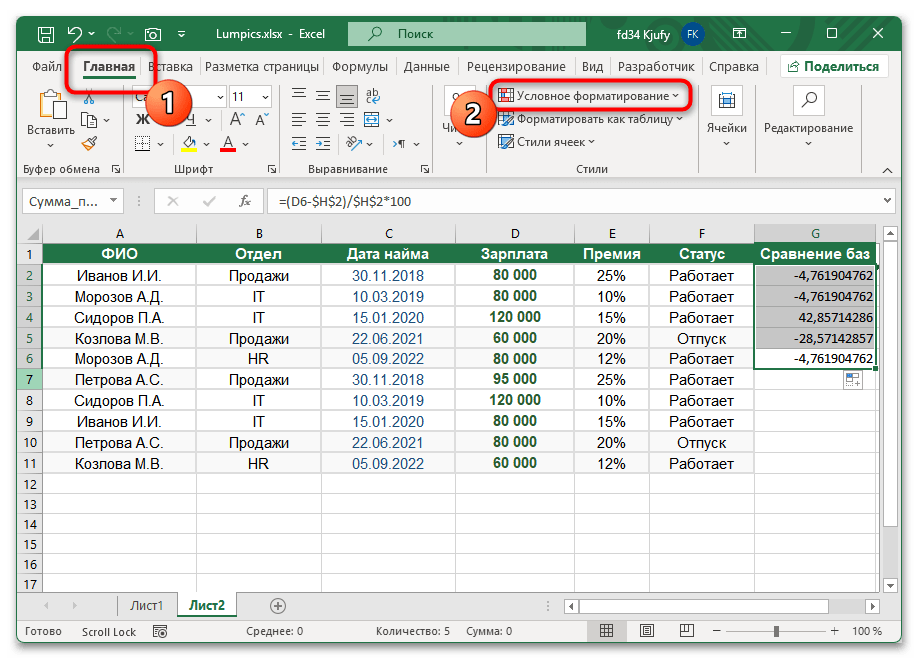Click the camera icon in quick access toolbar
The image size is (918, 659).
(153, 34)
